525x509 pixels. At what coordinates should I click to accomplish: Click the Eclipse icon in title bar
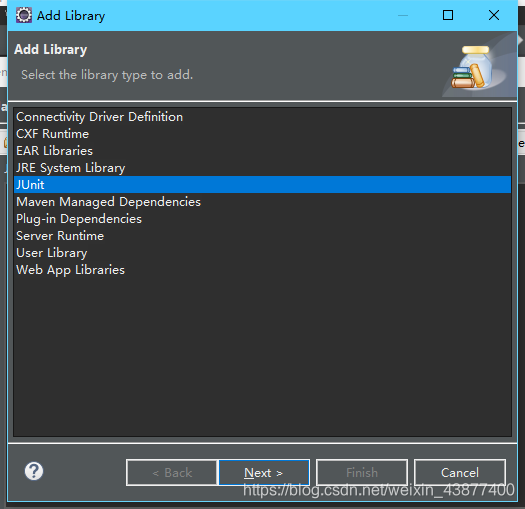pyautogui.click(x=24, y=15)
